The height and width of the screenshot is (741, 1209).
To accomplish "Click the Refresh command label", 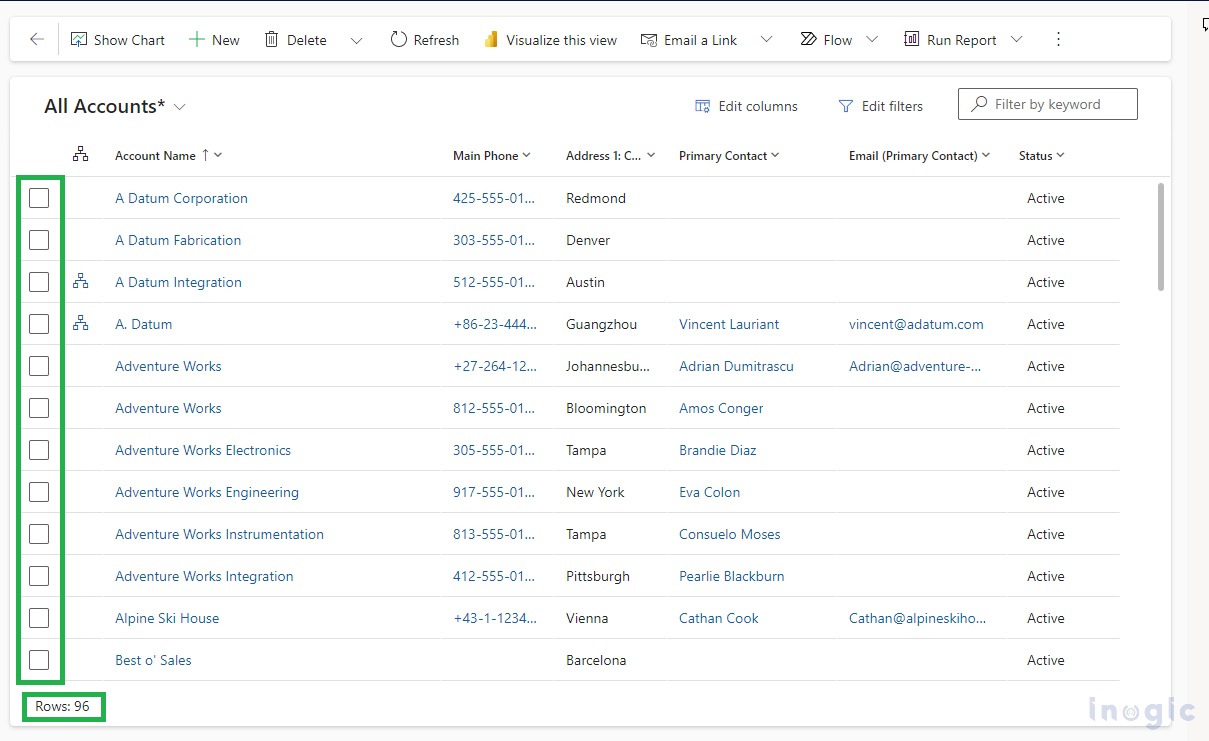I will (x=436, y=40).
